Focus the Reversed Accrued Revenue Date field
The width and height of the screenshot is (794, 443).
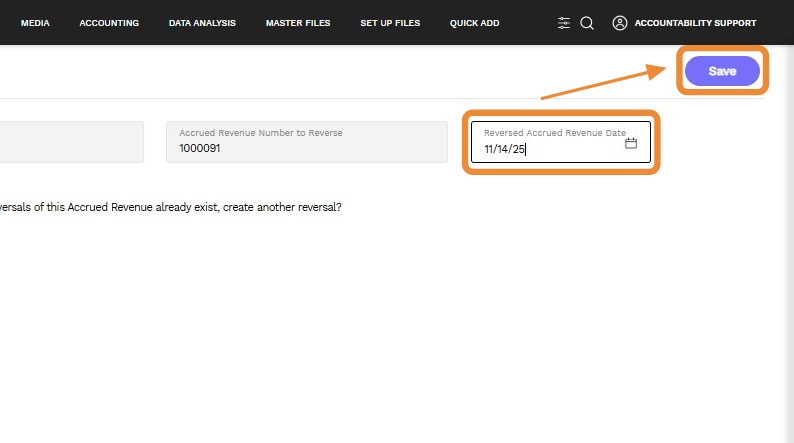[561, 142]
